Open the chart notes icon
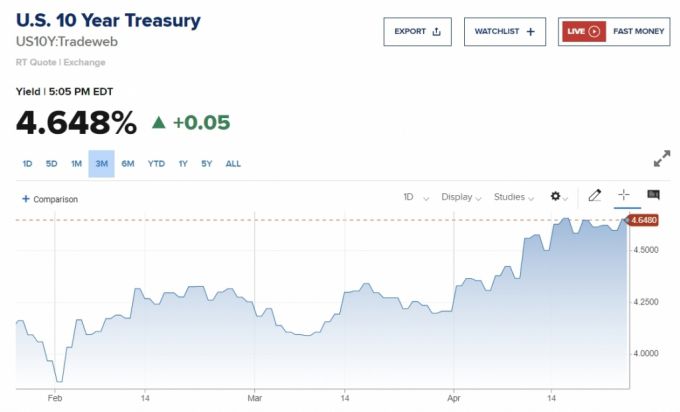Viewport: 680px width, 412px height. (653, 196)
